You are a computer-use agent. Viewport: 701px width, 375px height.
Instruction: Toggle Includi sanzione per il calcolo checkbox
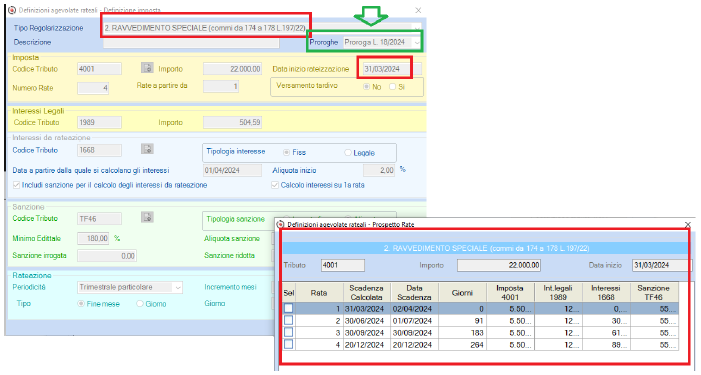click(x=17, y=185)
